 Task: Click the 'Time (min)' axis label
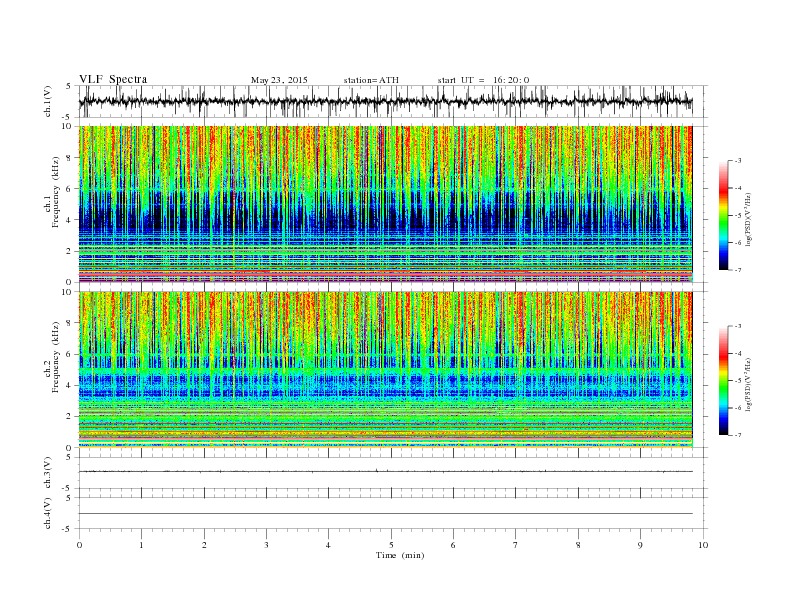[x=400, y=555]
